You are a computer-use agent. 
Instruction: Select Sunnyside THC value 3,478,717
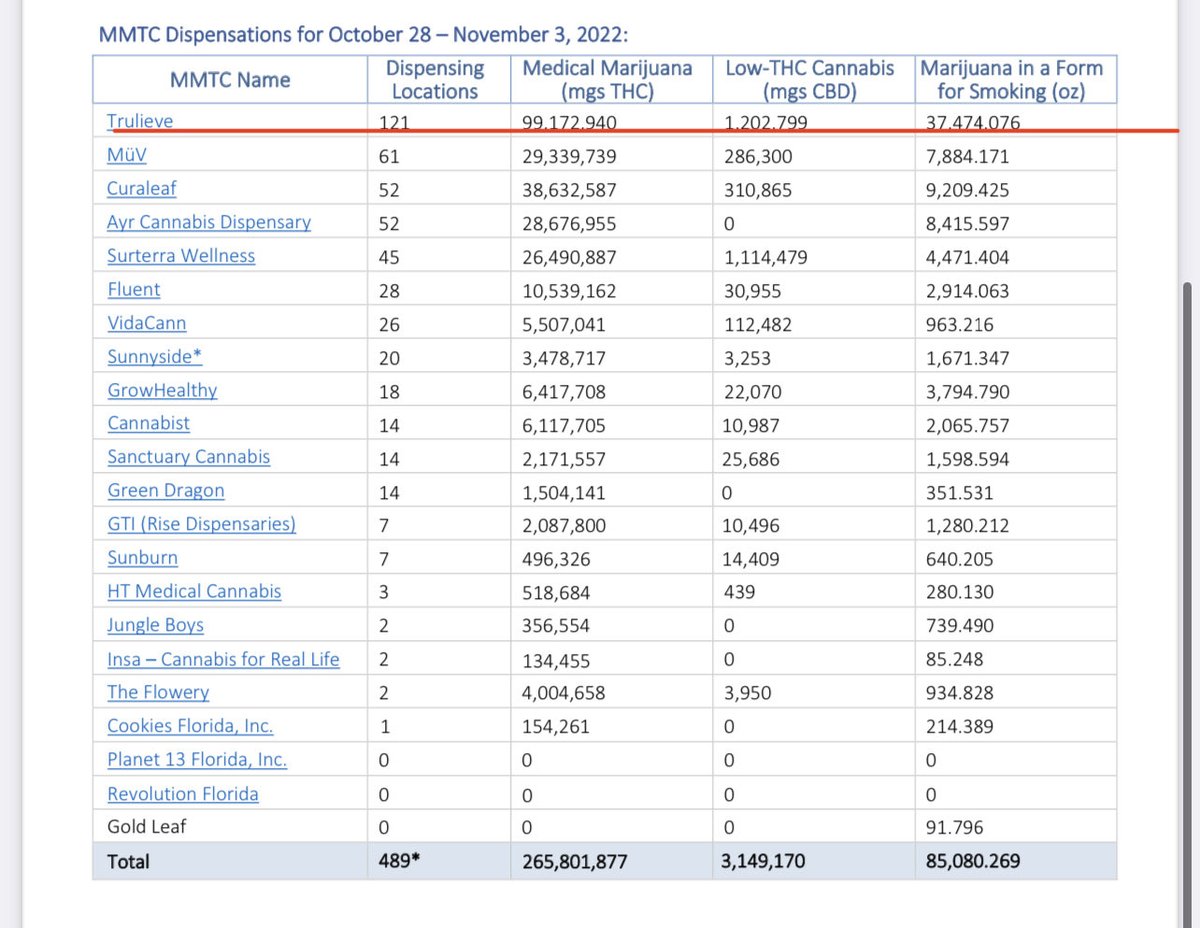[x=564, y=358]
